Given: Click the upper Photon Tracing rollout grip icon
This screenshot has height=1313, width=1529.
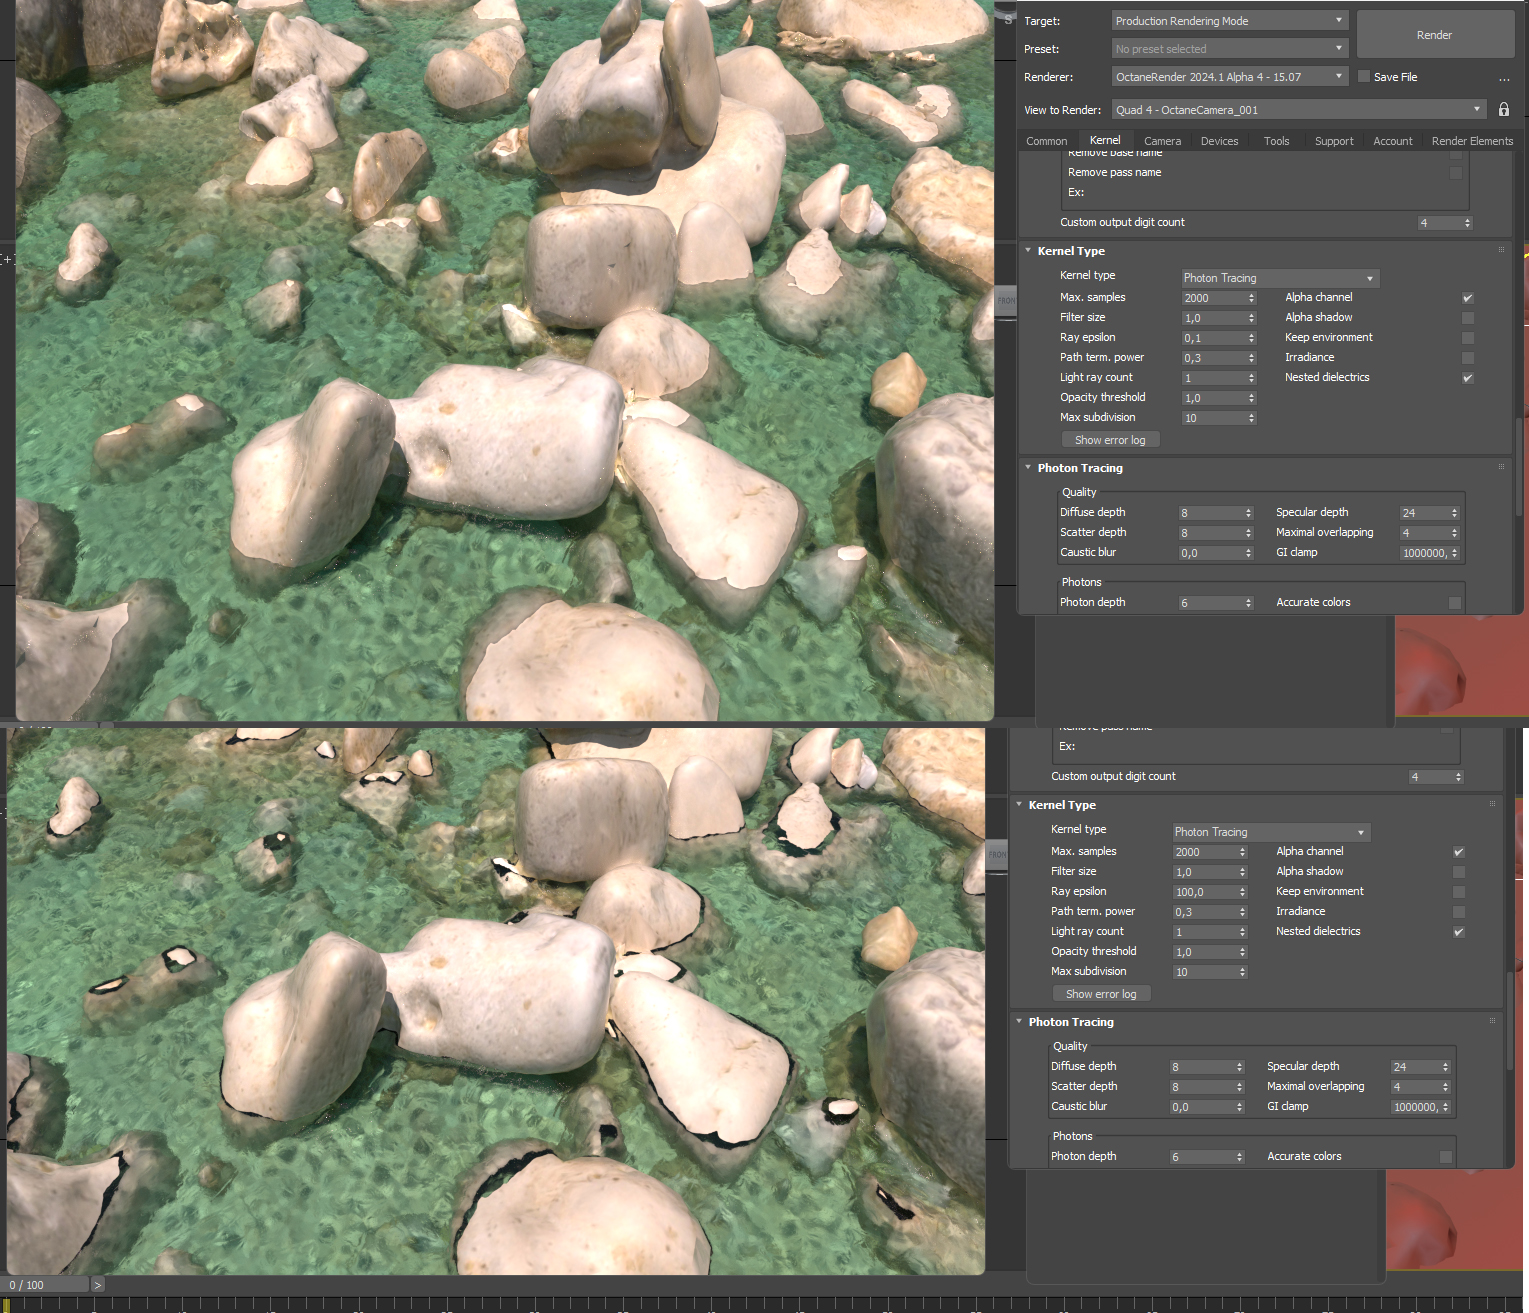Looking at the screenshot, I should pos(1501,467).
